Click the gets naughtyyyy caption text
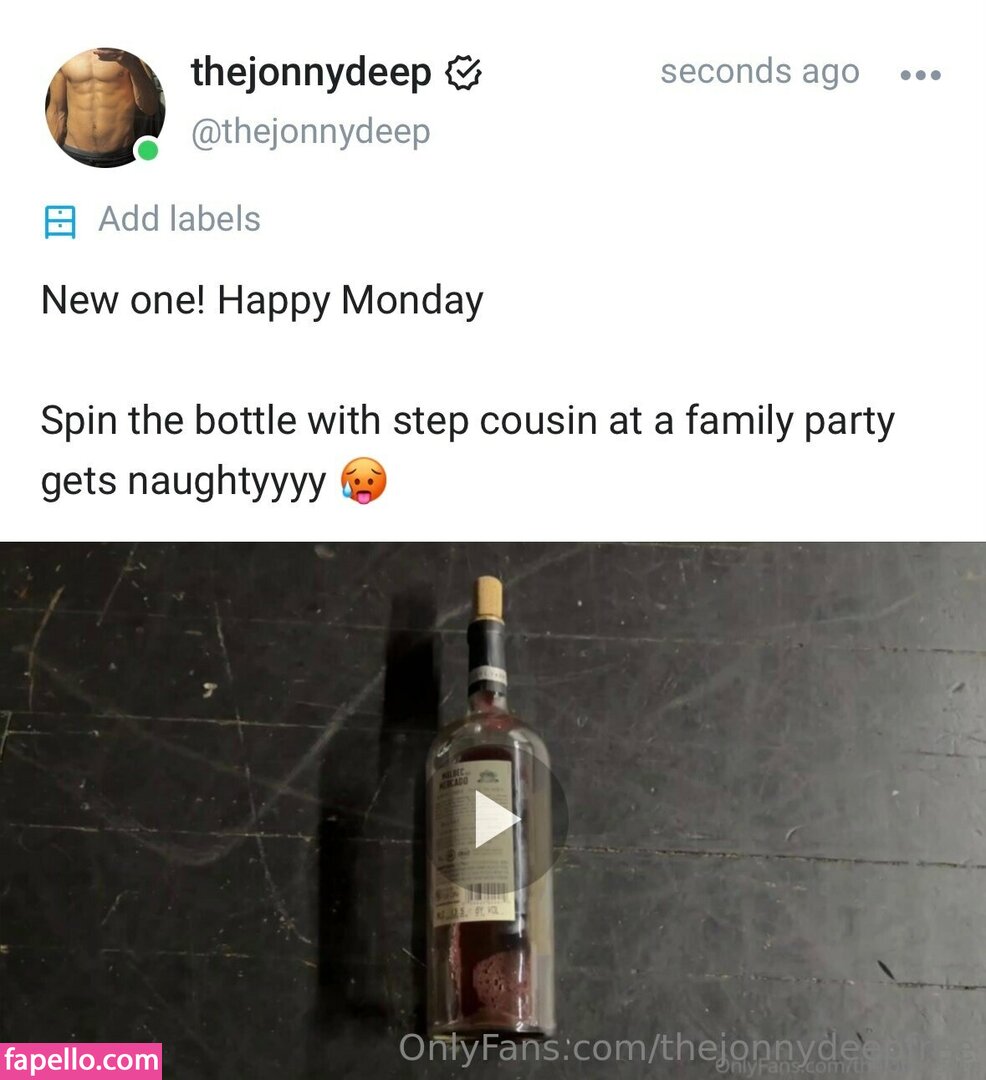This screenshot has width=986, height=1080. pyautogui.click(x=183, y=481)
